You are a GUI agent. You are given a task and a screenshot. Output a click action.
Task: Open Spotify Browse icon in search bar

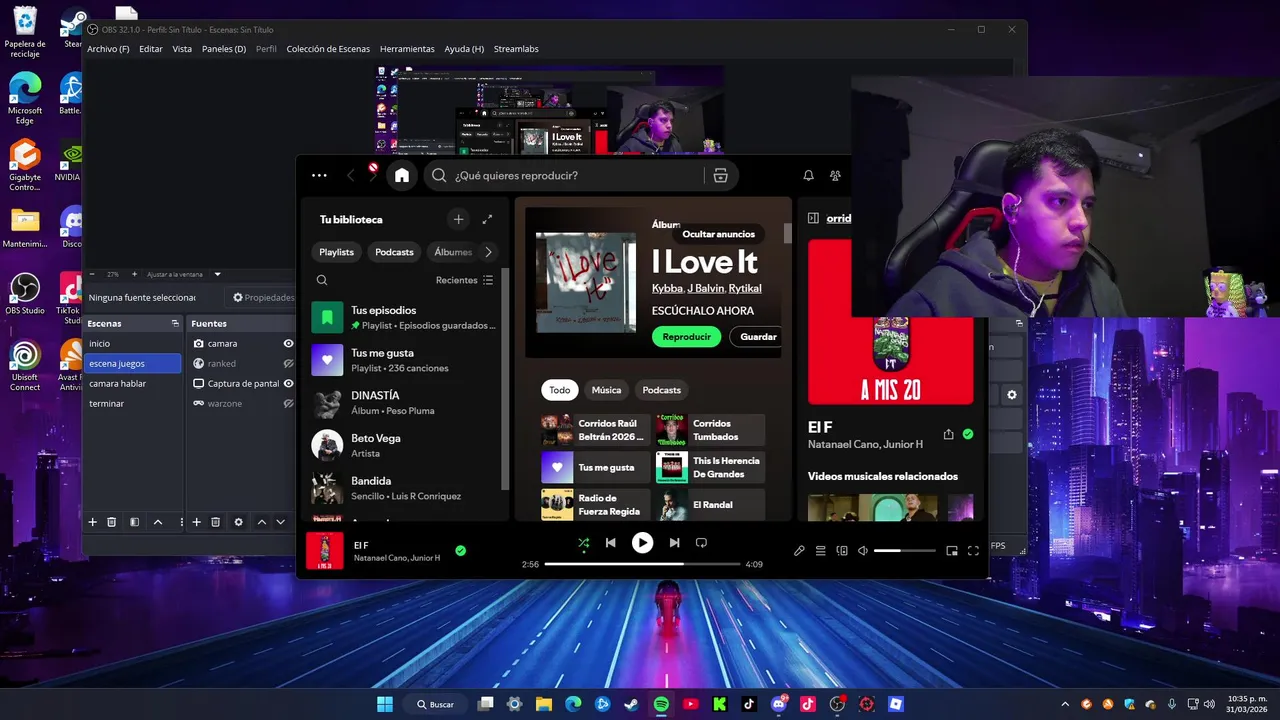(720, 175)
